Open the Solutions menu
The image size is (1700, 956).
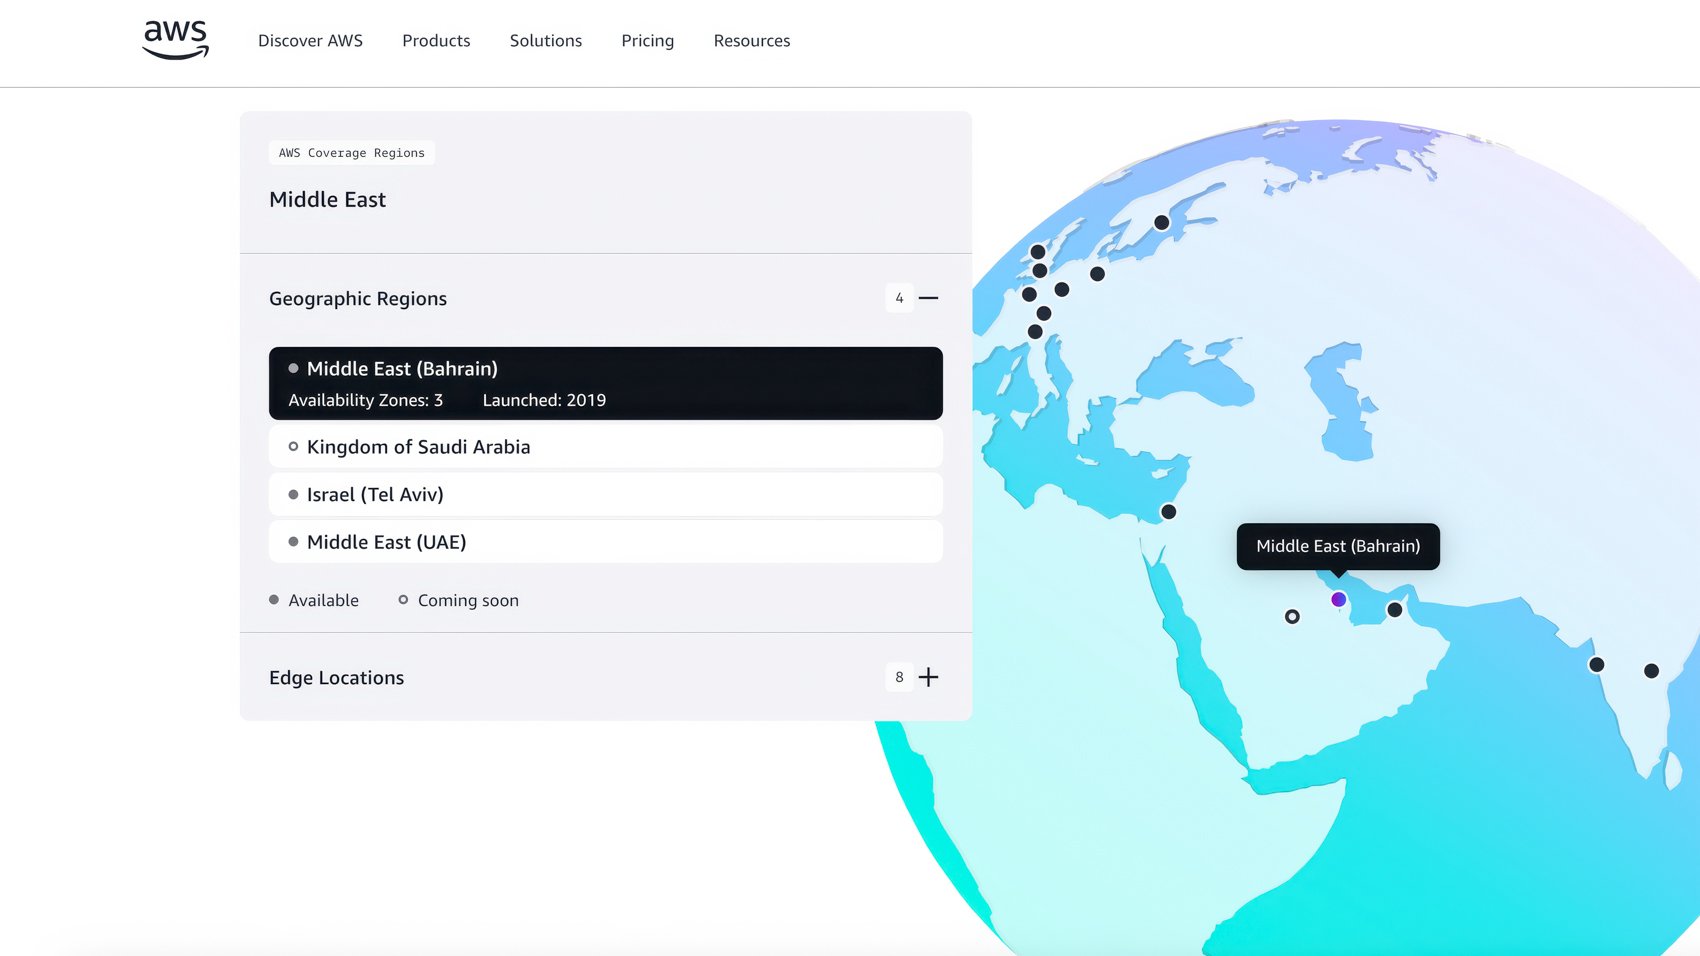click(x=545, y=41)
